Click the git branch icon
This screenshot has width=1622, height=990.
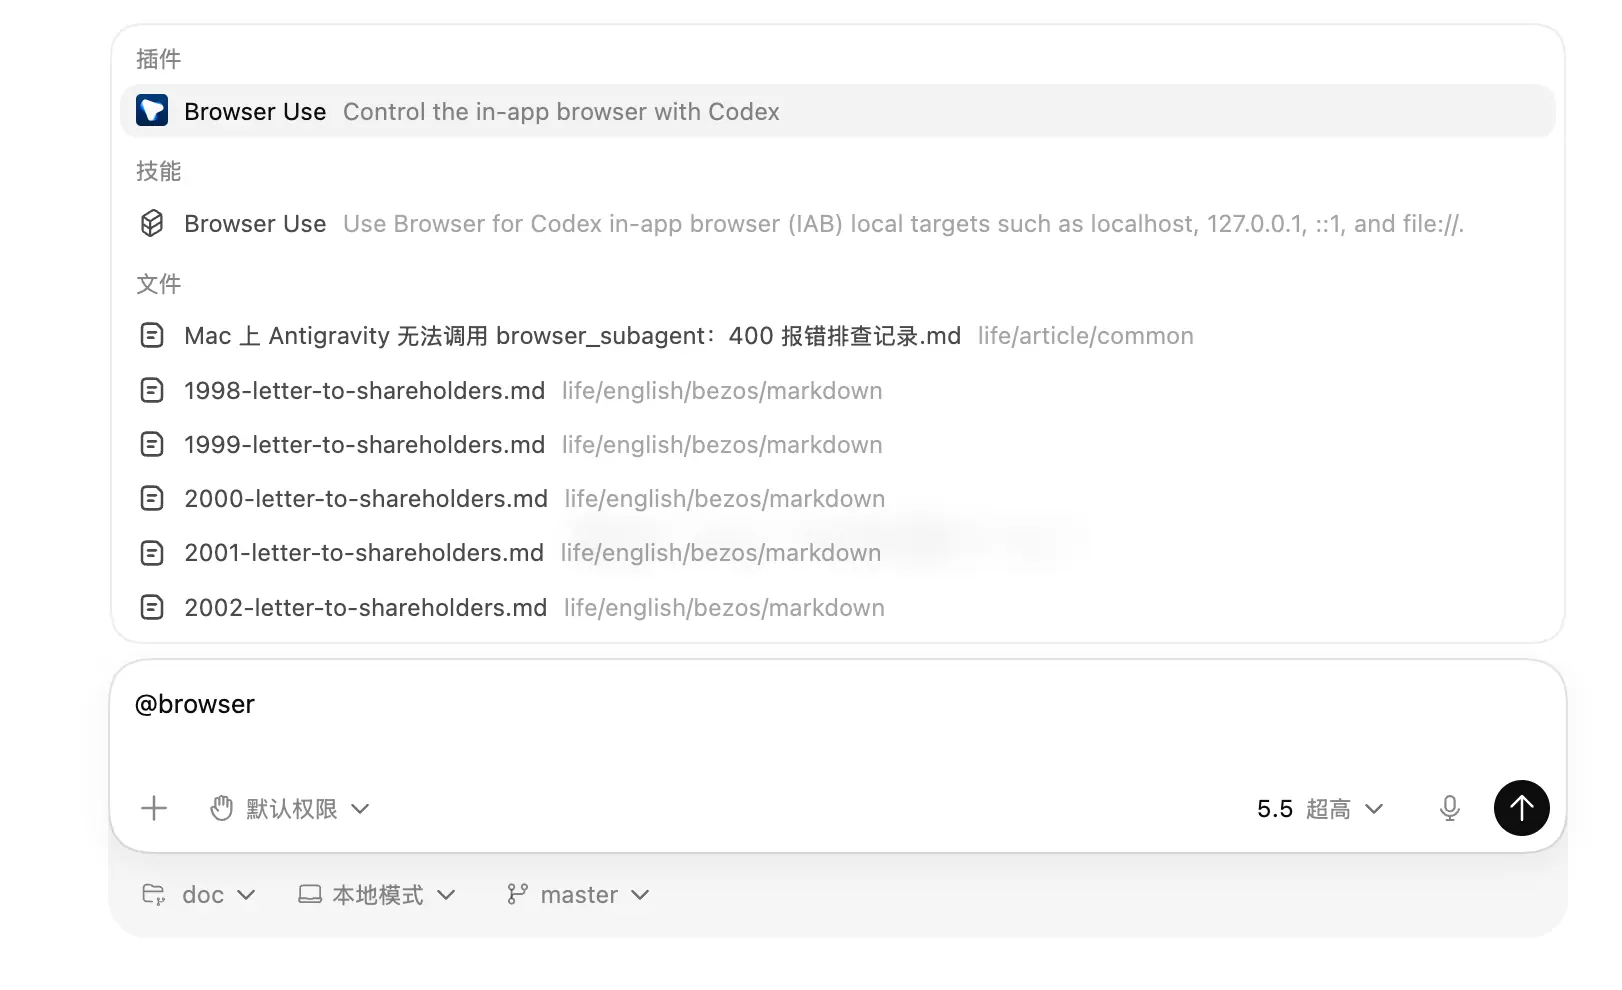pyautogui.click(x=517, y=894)
